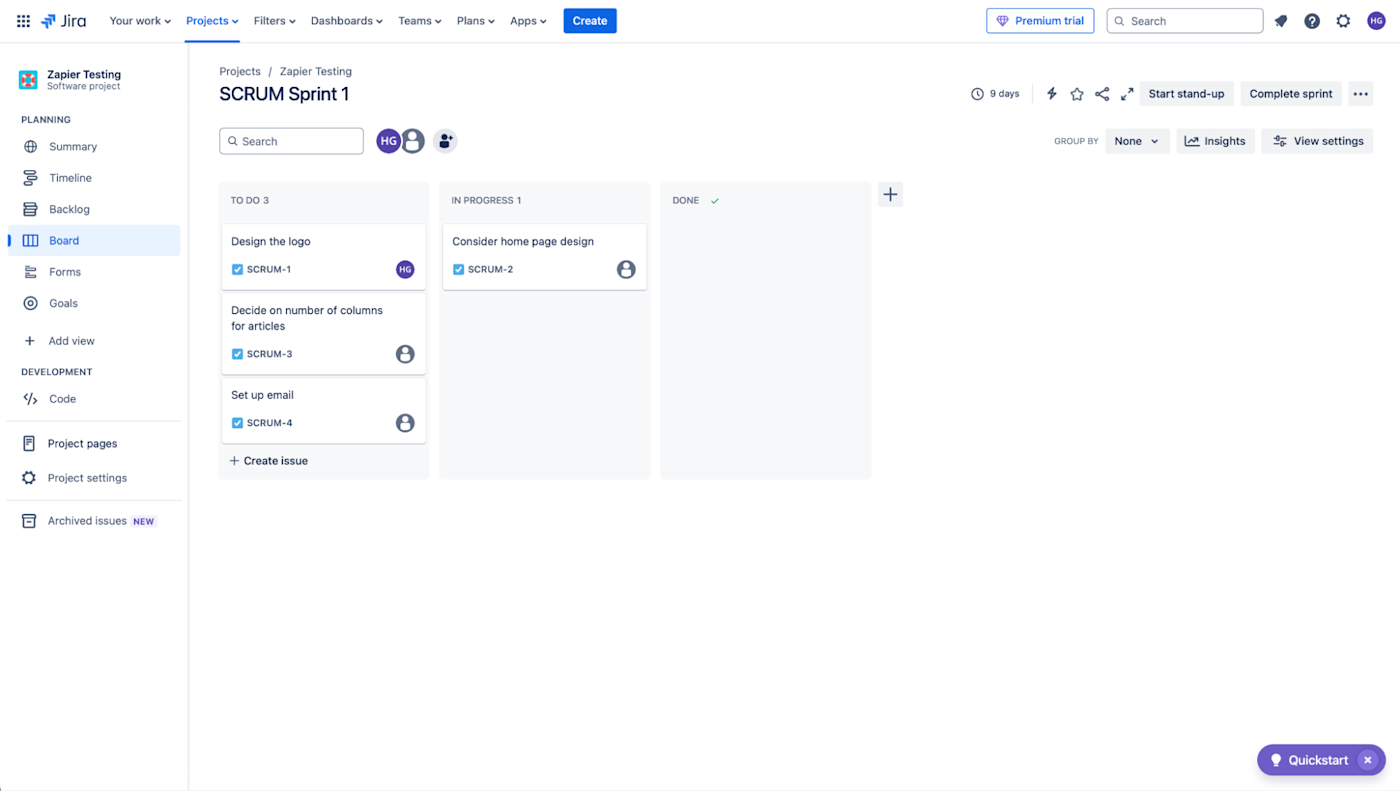Click the task type icon on SCRUM-4

(237, 423)
